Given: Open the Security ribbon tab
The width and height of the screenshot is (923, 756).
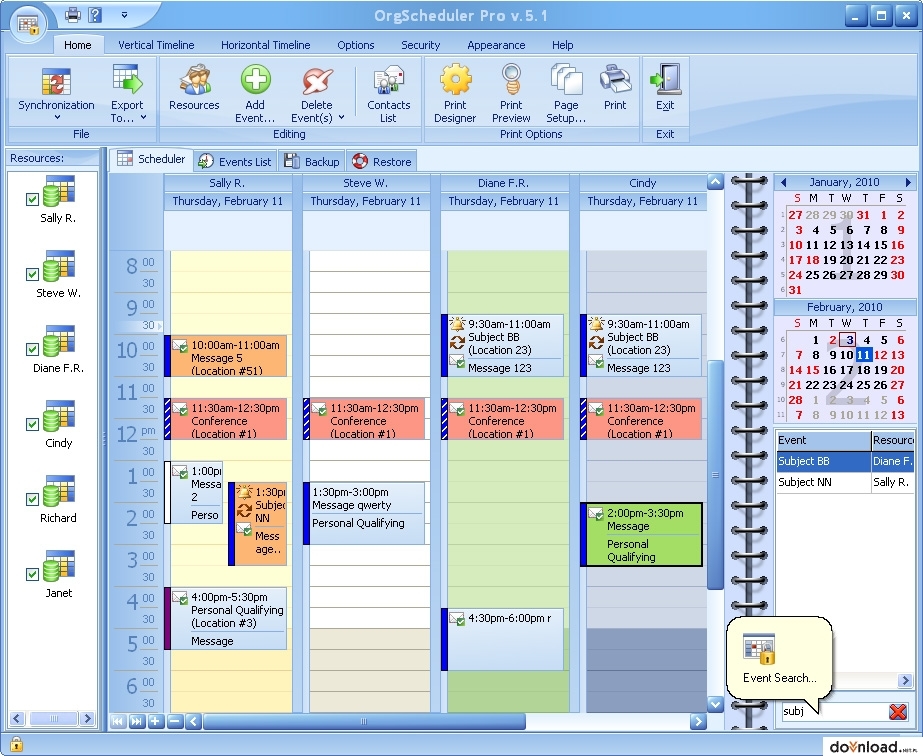Looking at the screenshot, I should point(420,45).
